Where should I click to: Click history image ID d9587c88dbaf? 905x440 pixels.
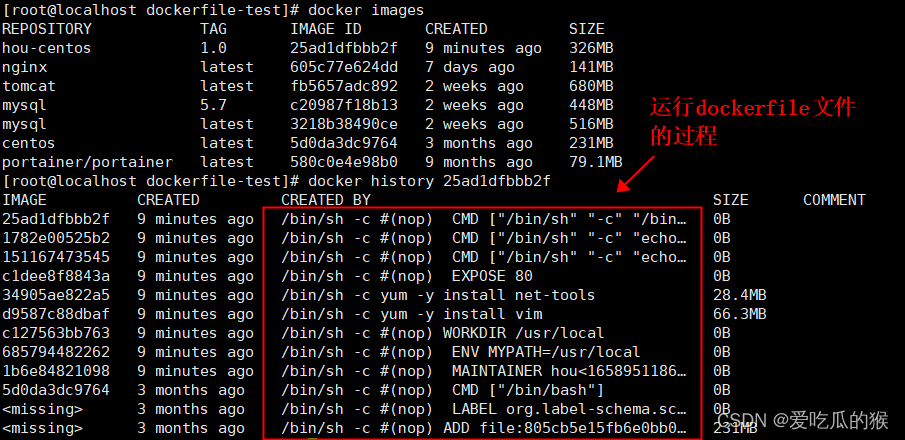pos(55,315)
